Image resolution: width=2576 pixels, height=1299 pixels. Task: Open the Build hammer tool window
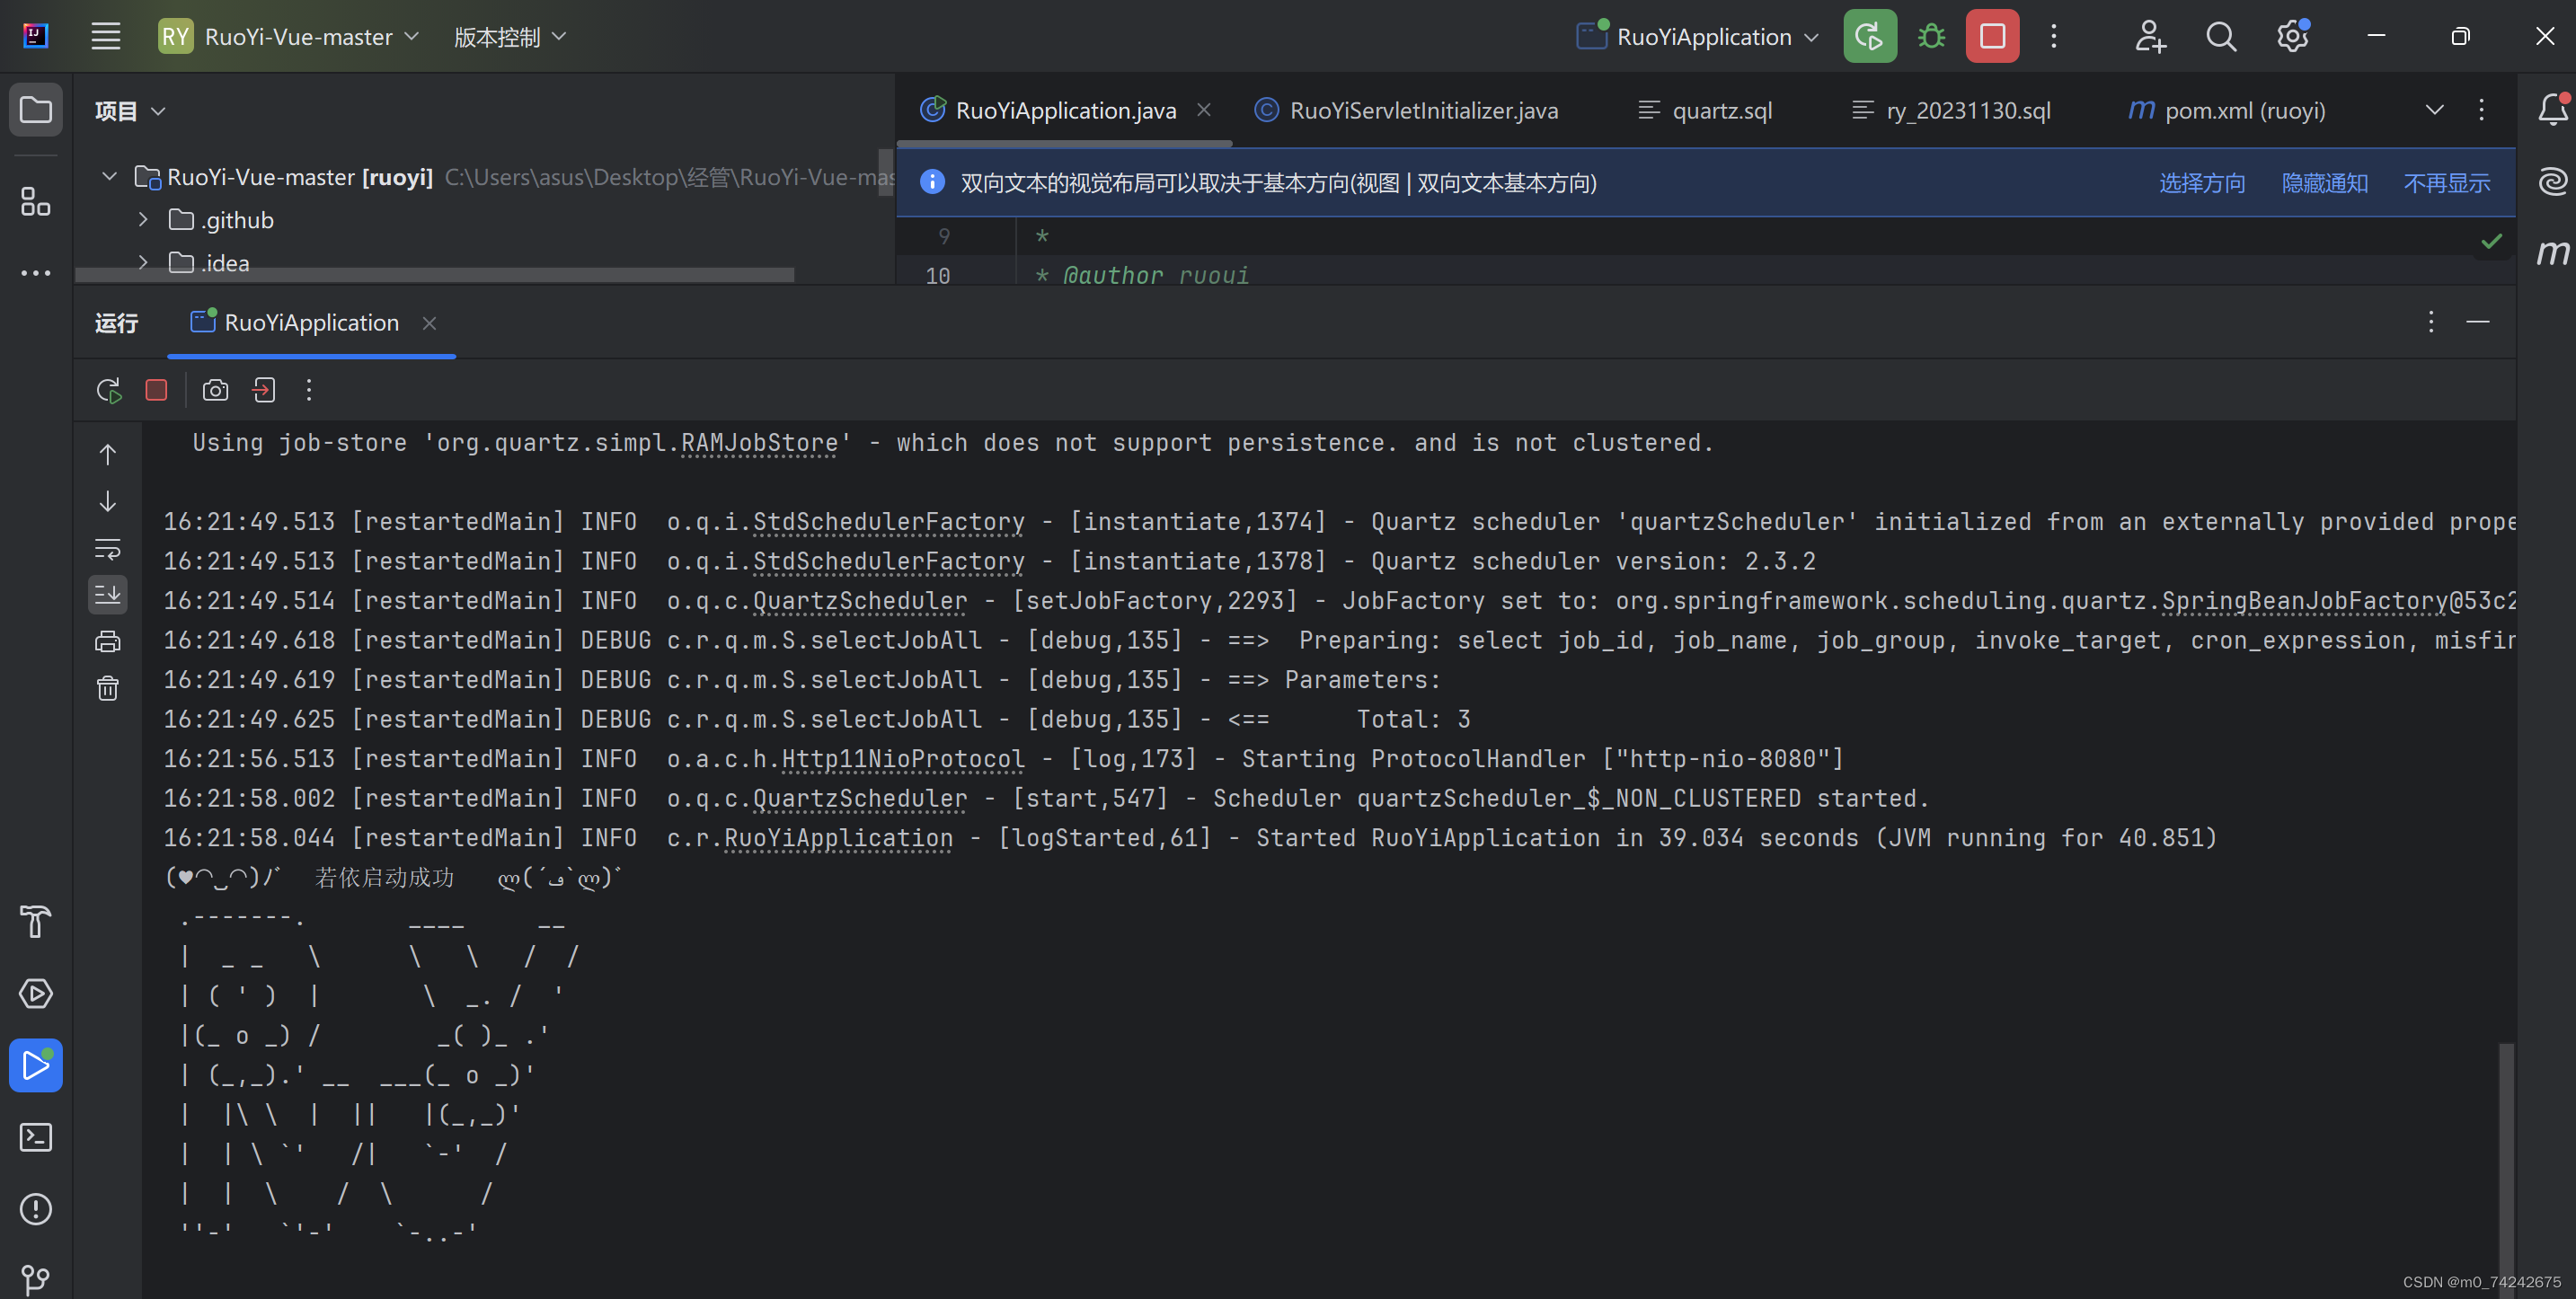click(36, 922)
